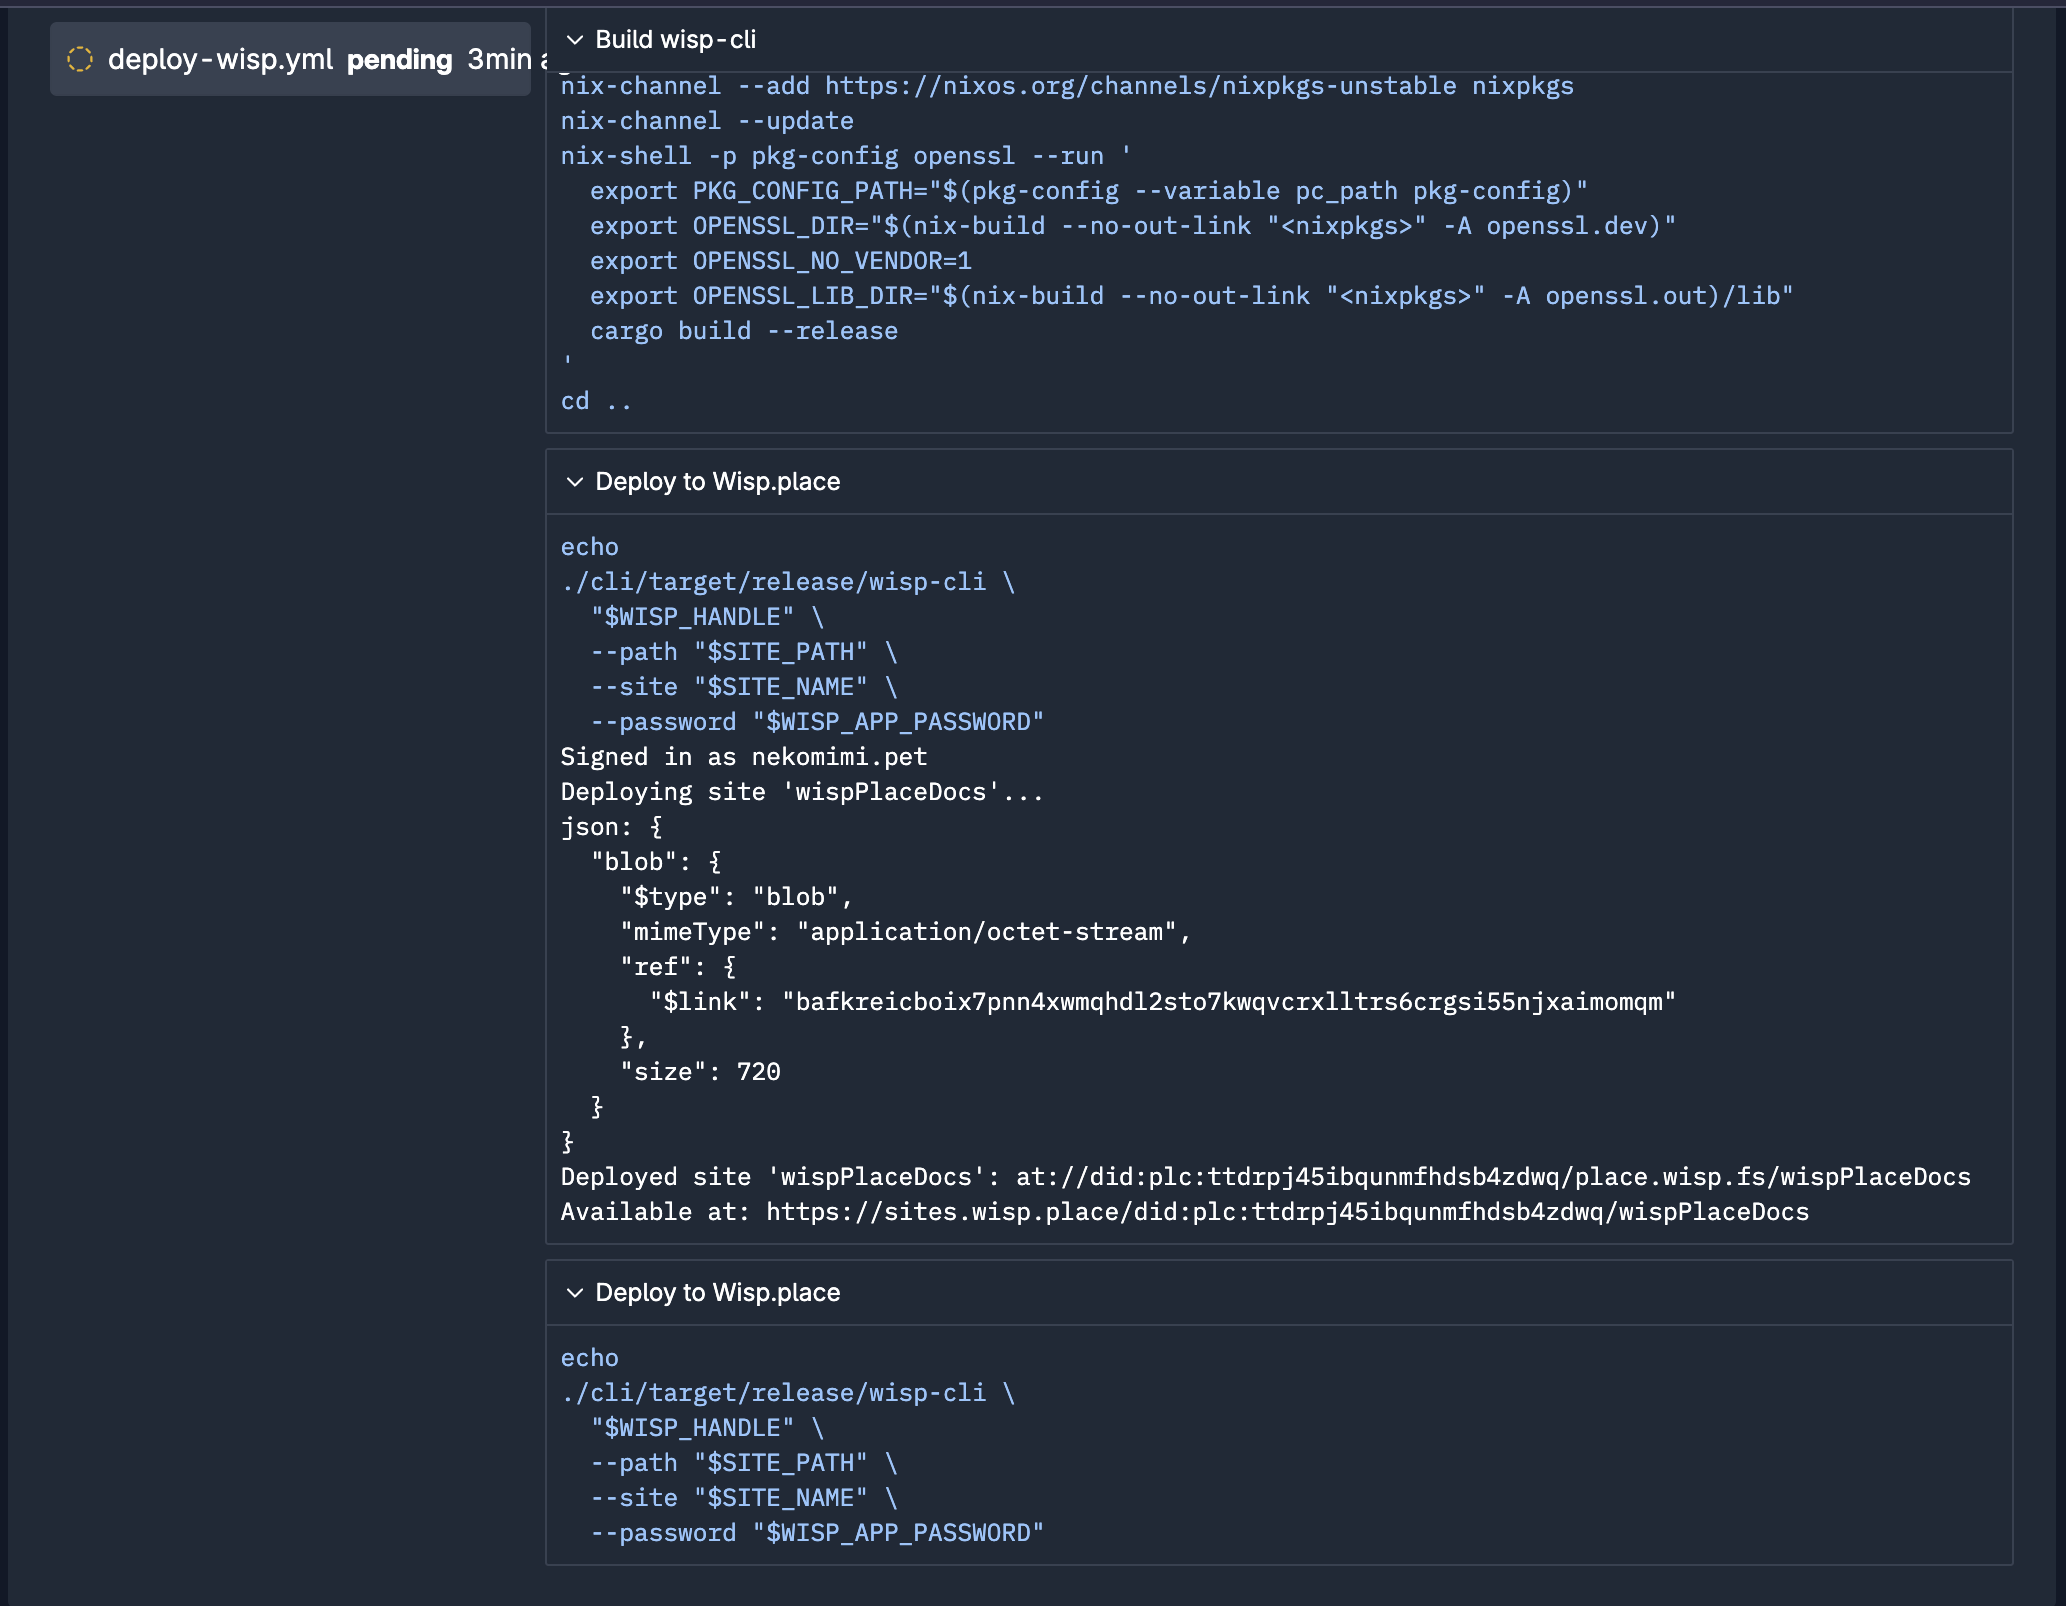Click the 3min timestamp on workflow entry
Viewport: 2066px width, 1606px height.
tap(500, 60)
